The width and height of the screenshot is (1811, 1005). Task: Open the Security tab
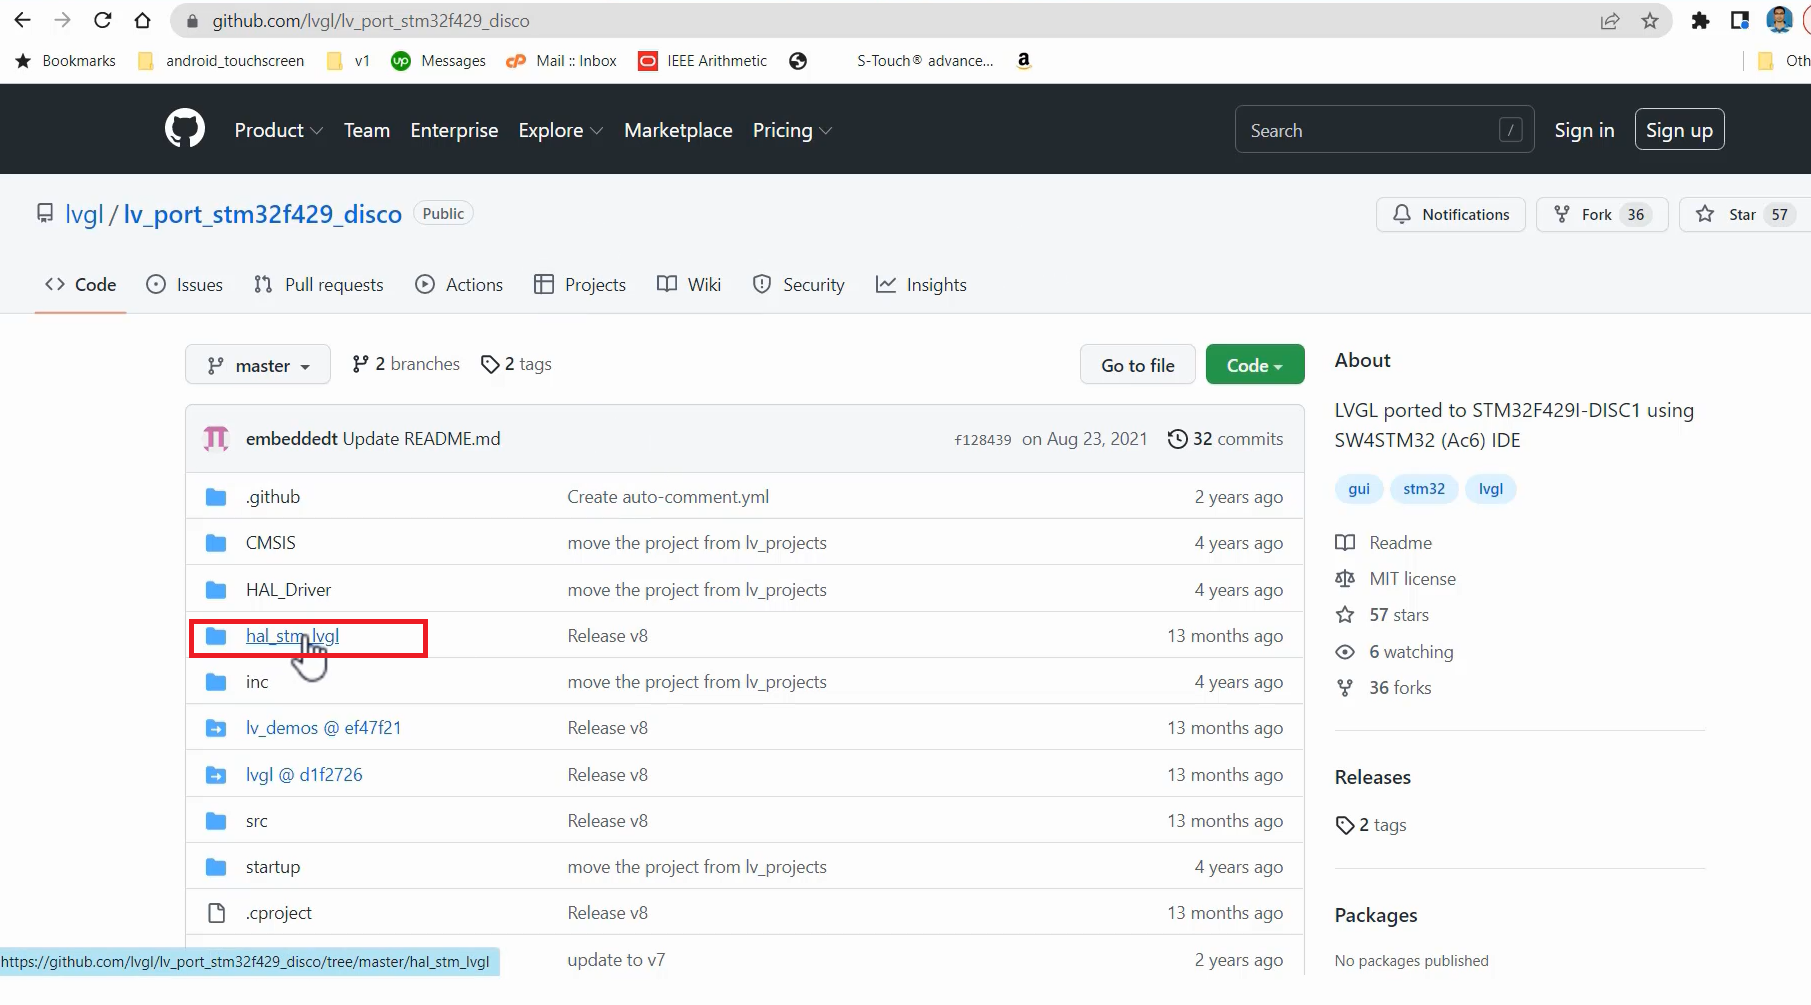tap(799, 285)
